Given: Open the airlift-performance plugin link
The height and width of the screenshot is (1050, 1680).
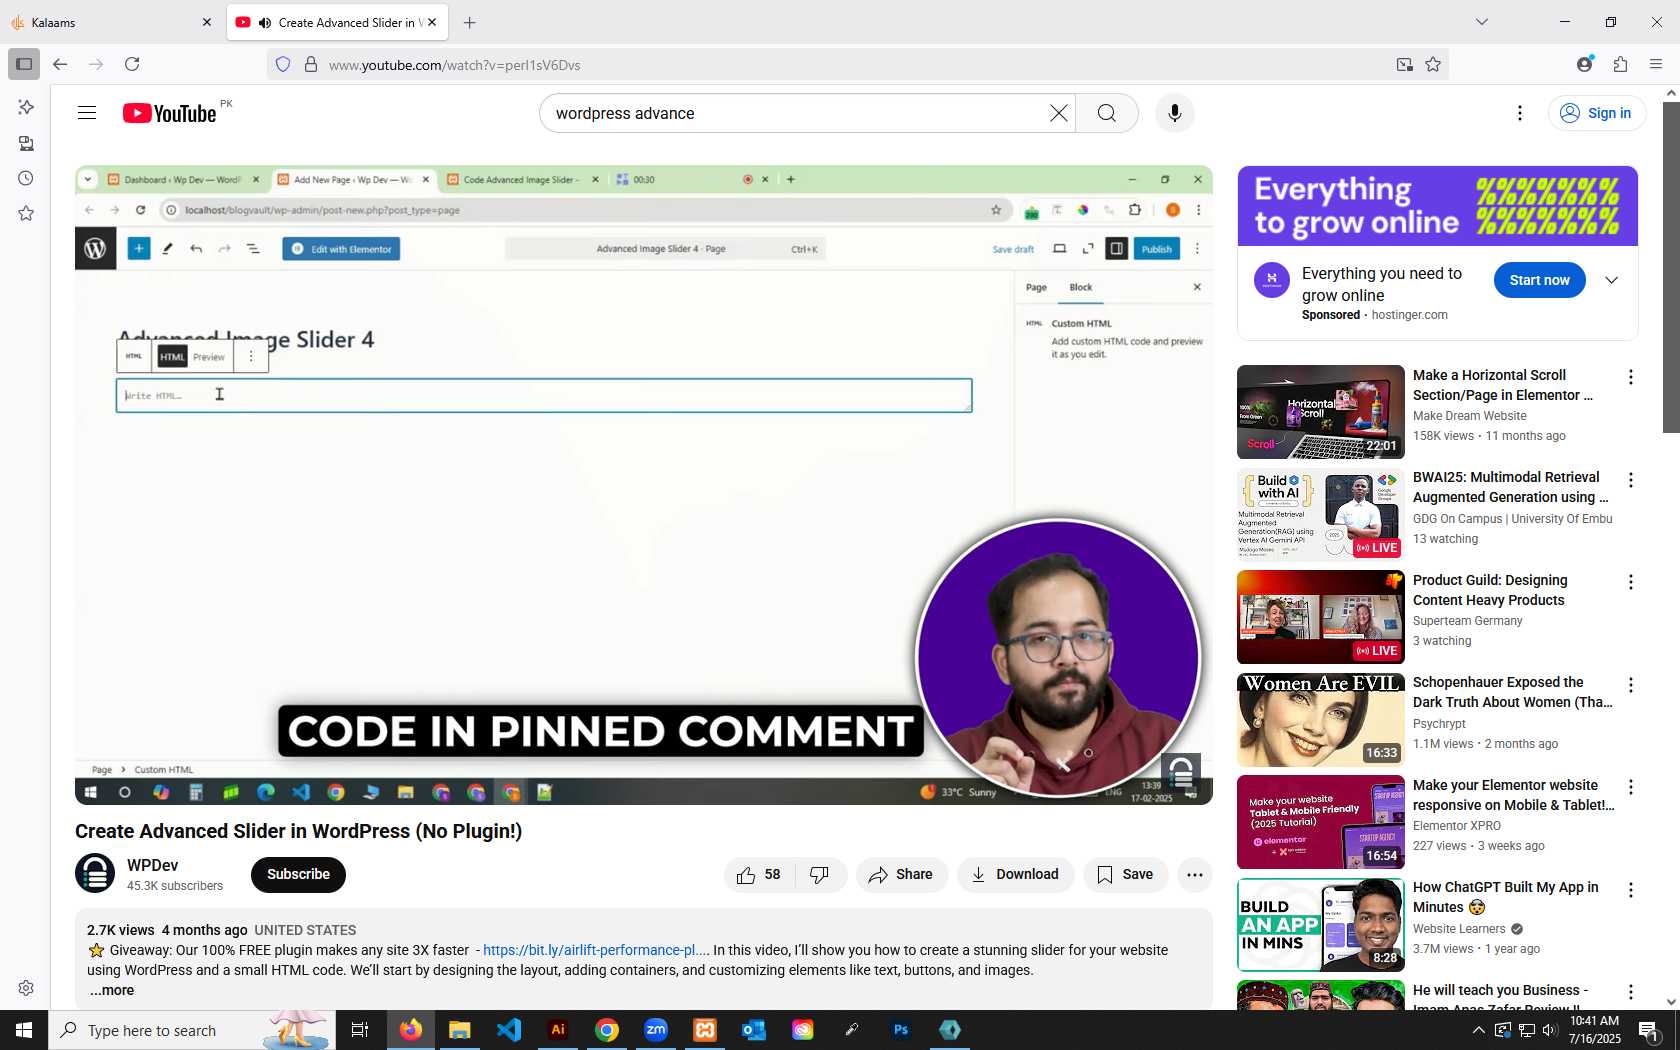Looking at the screenshot, I should tap(595, 950).
